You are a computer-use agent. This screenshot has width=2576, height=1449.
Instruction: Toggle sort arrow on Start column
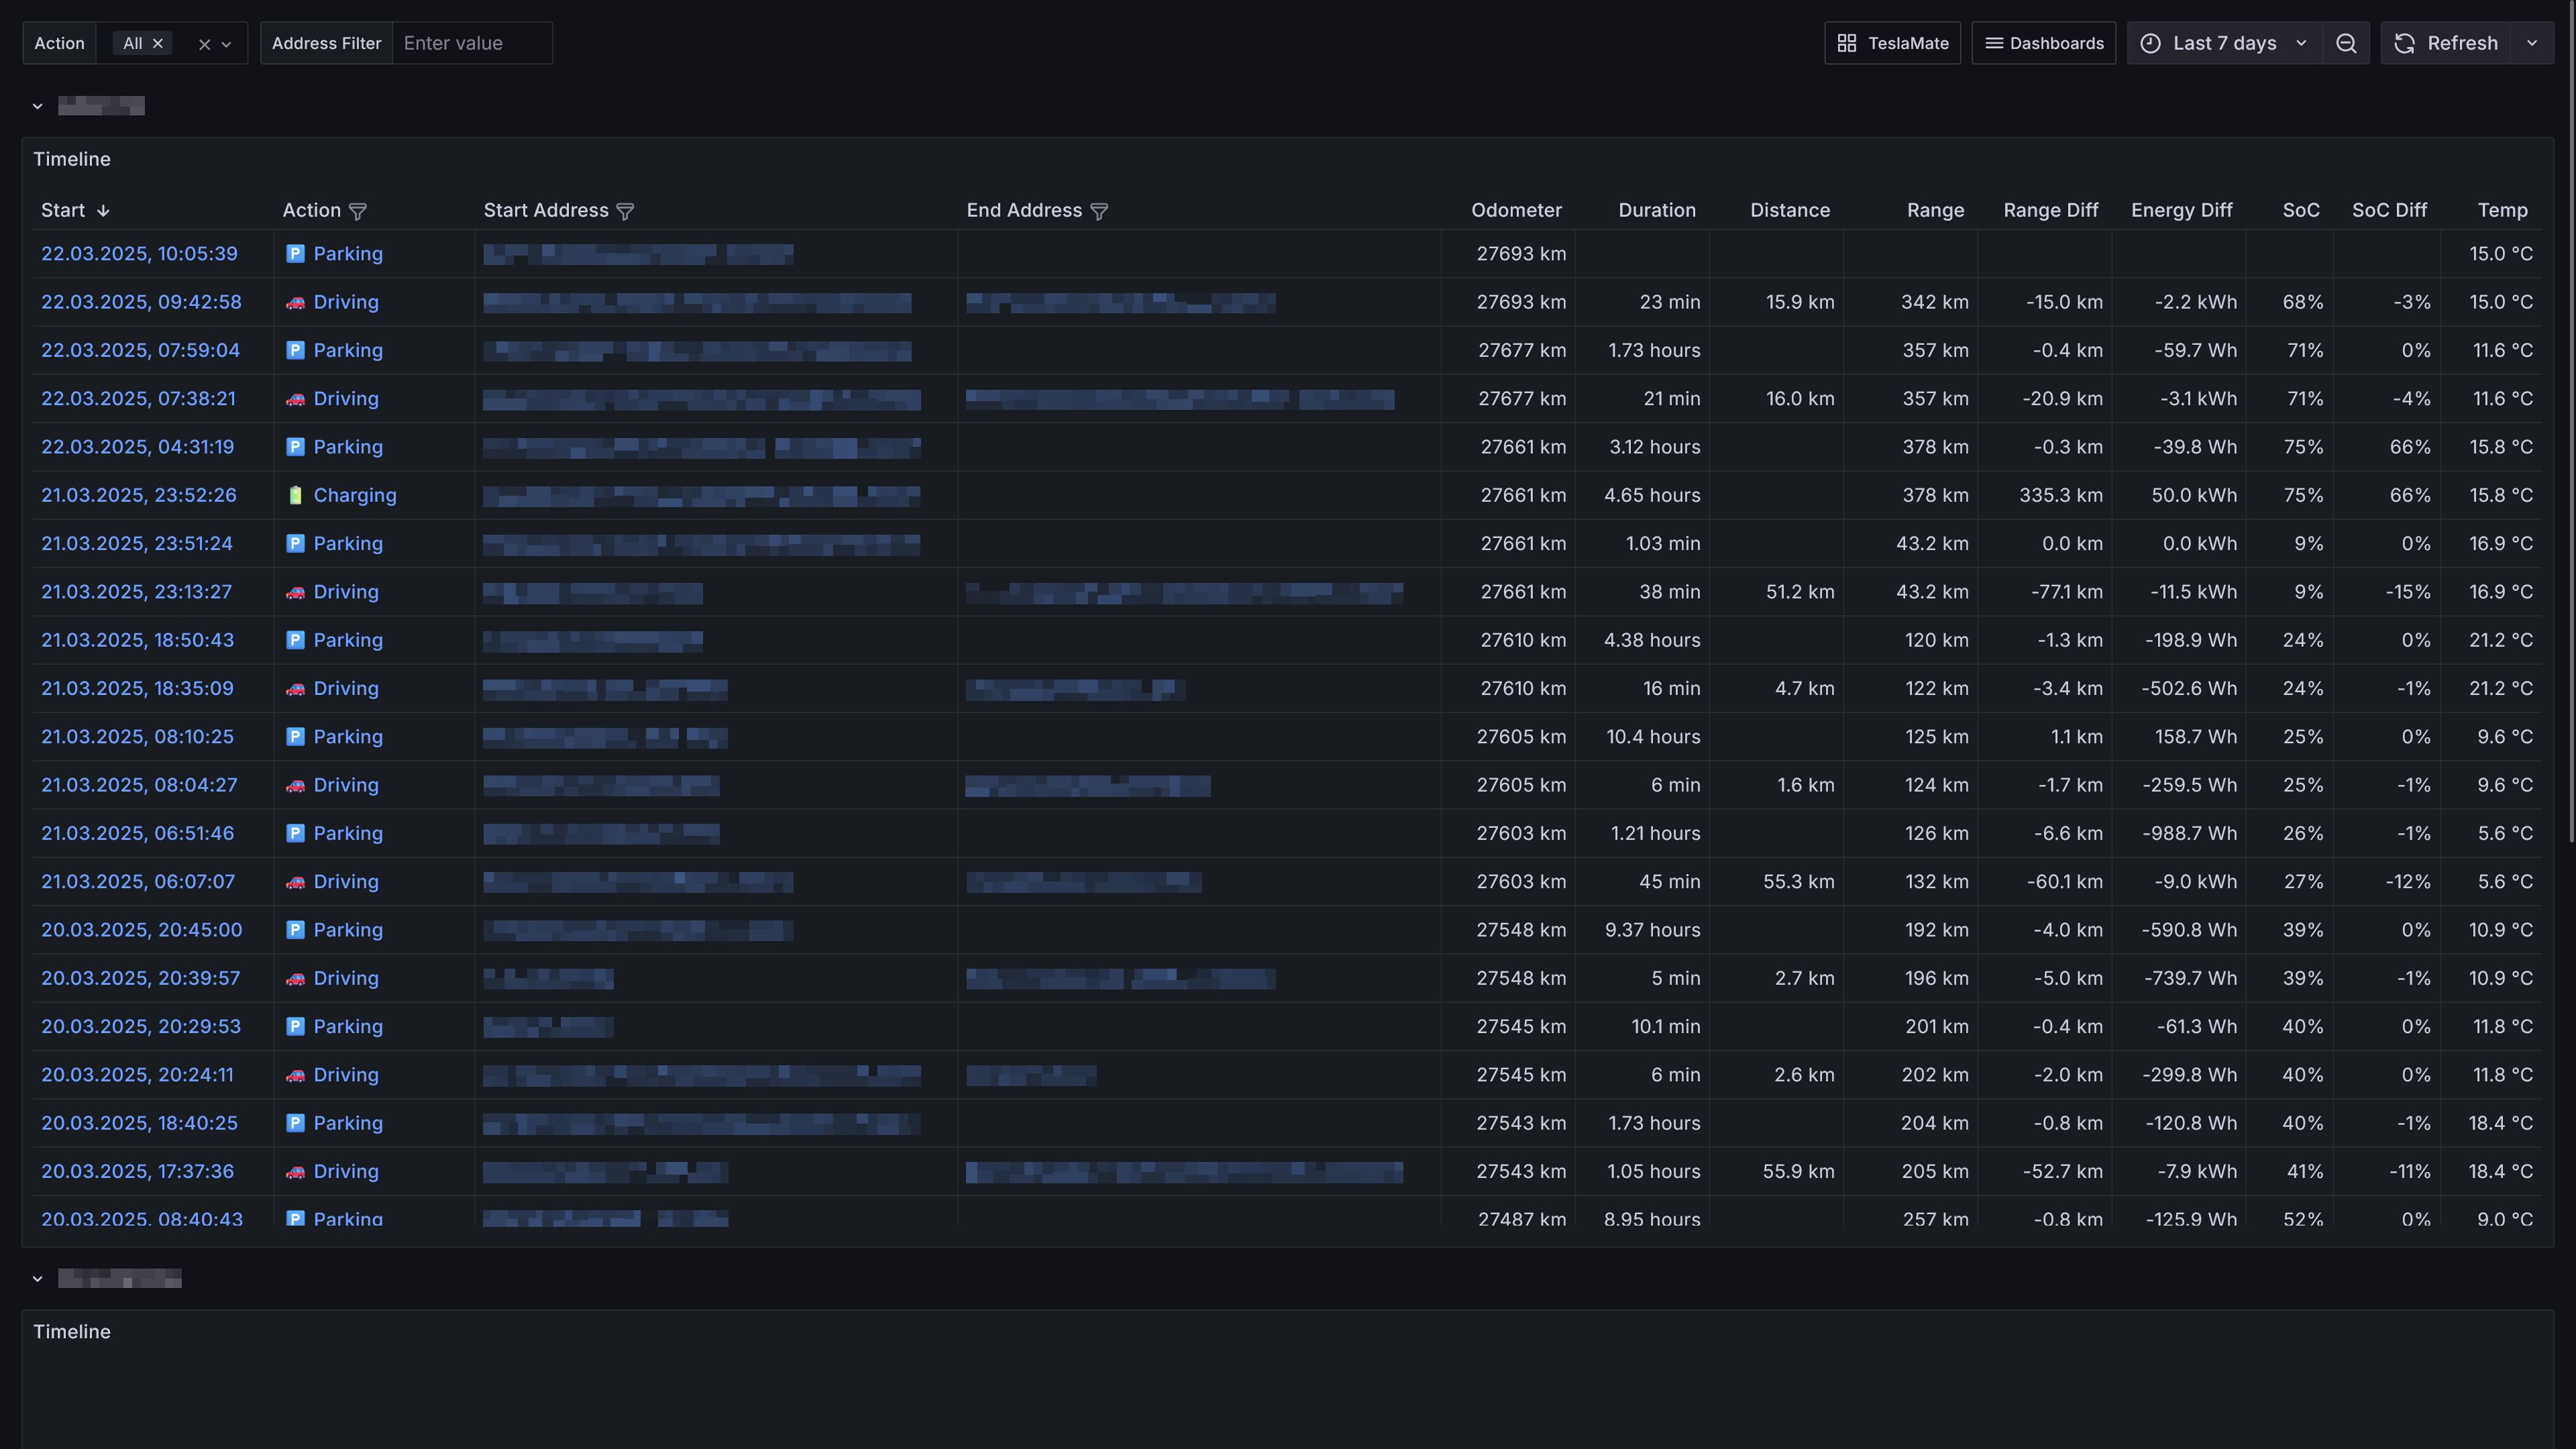[103, 211]
